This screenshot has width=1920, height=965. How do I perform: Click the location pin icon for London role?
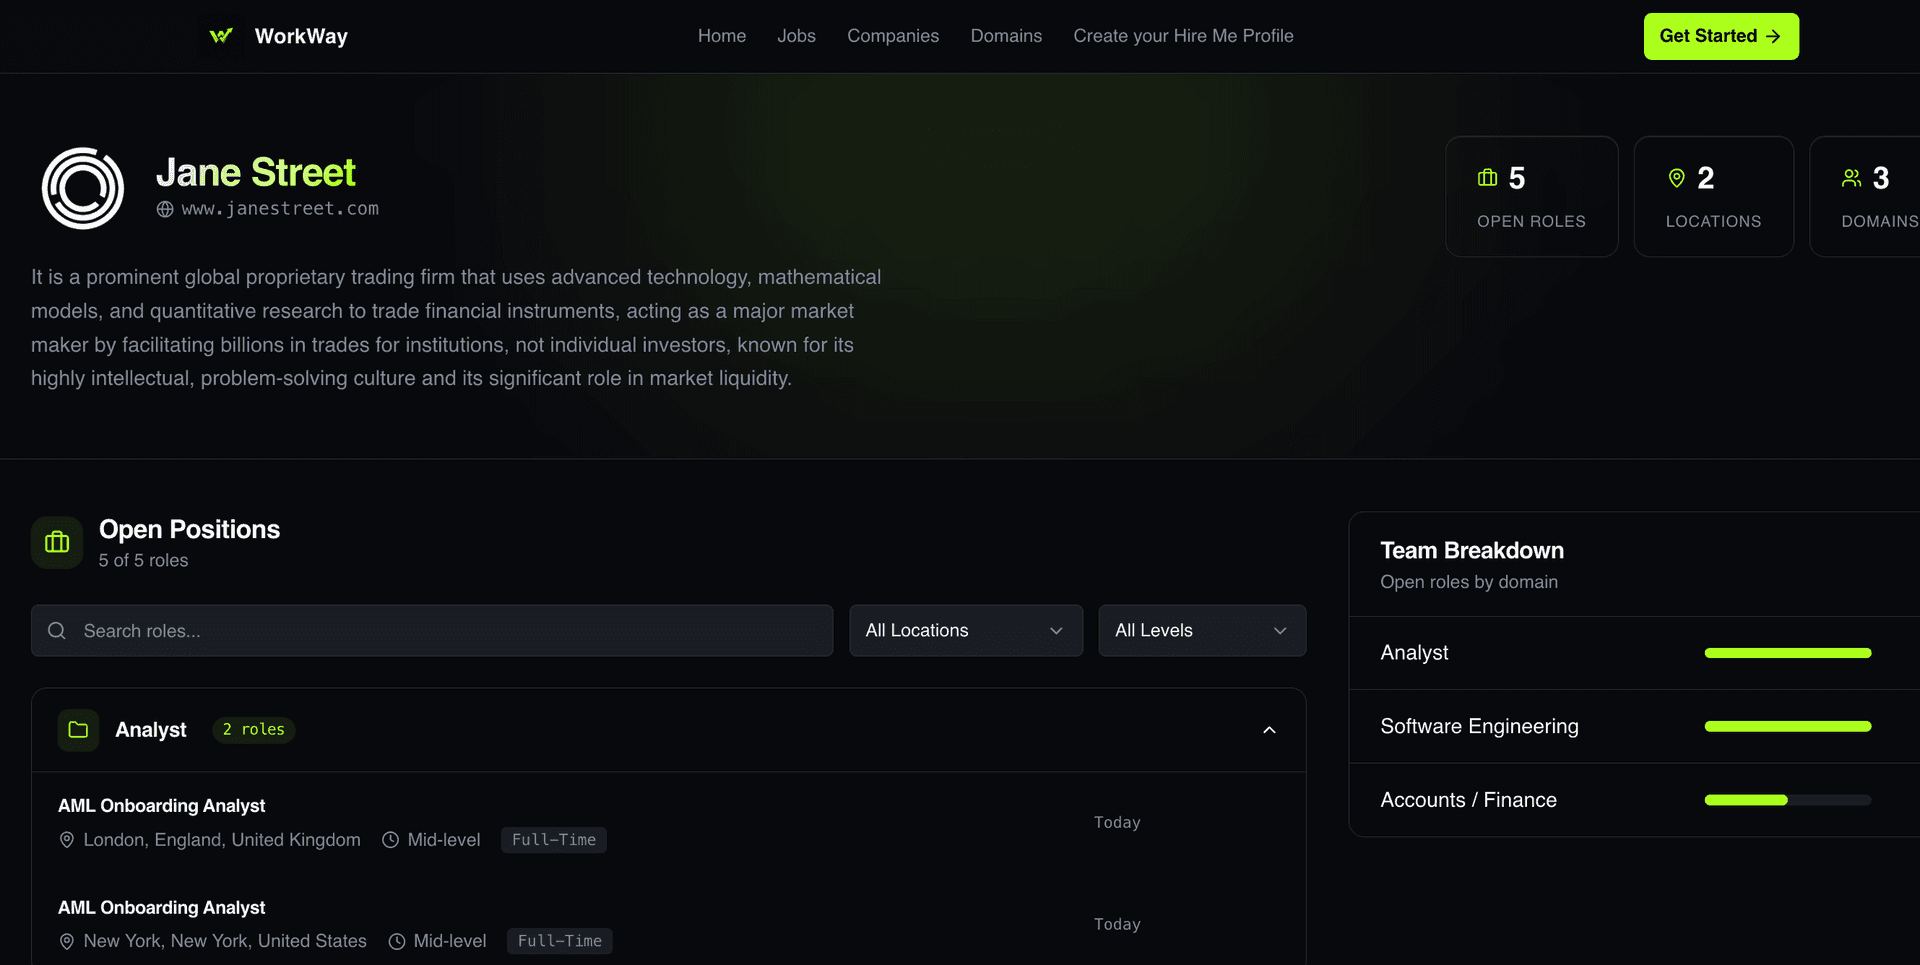click(x=66, y=840)
